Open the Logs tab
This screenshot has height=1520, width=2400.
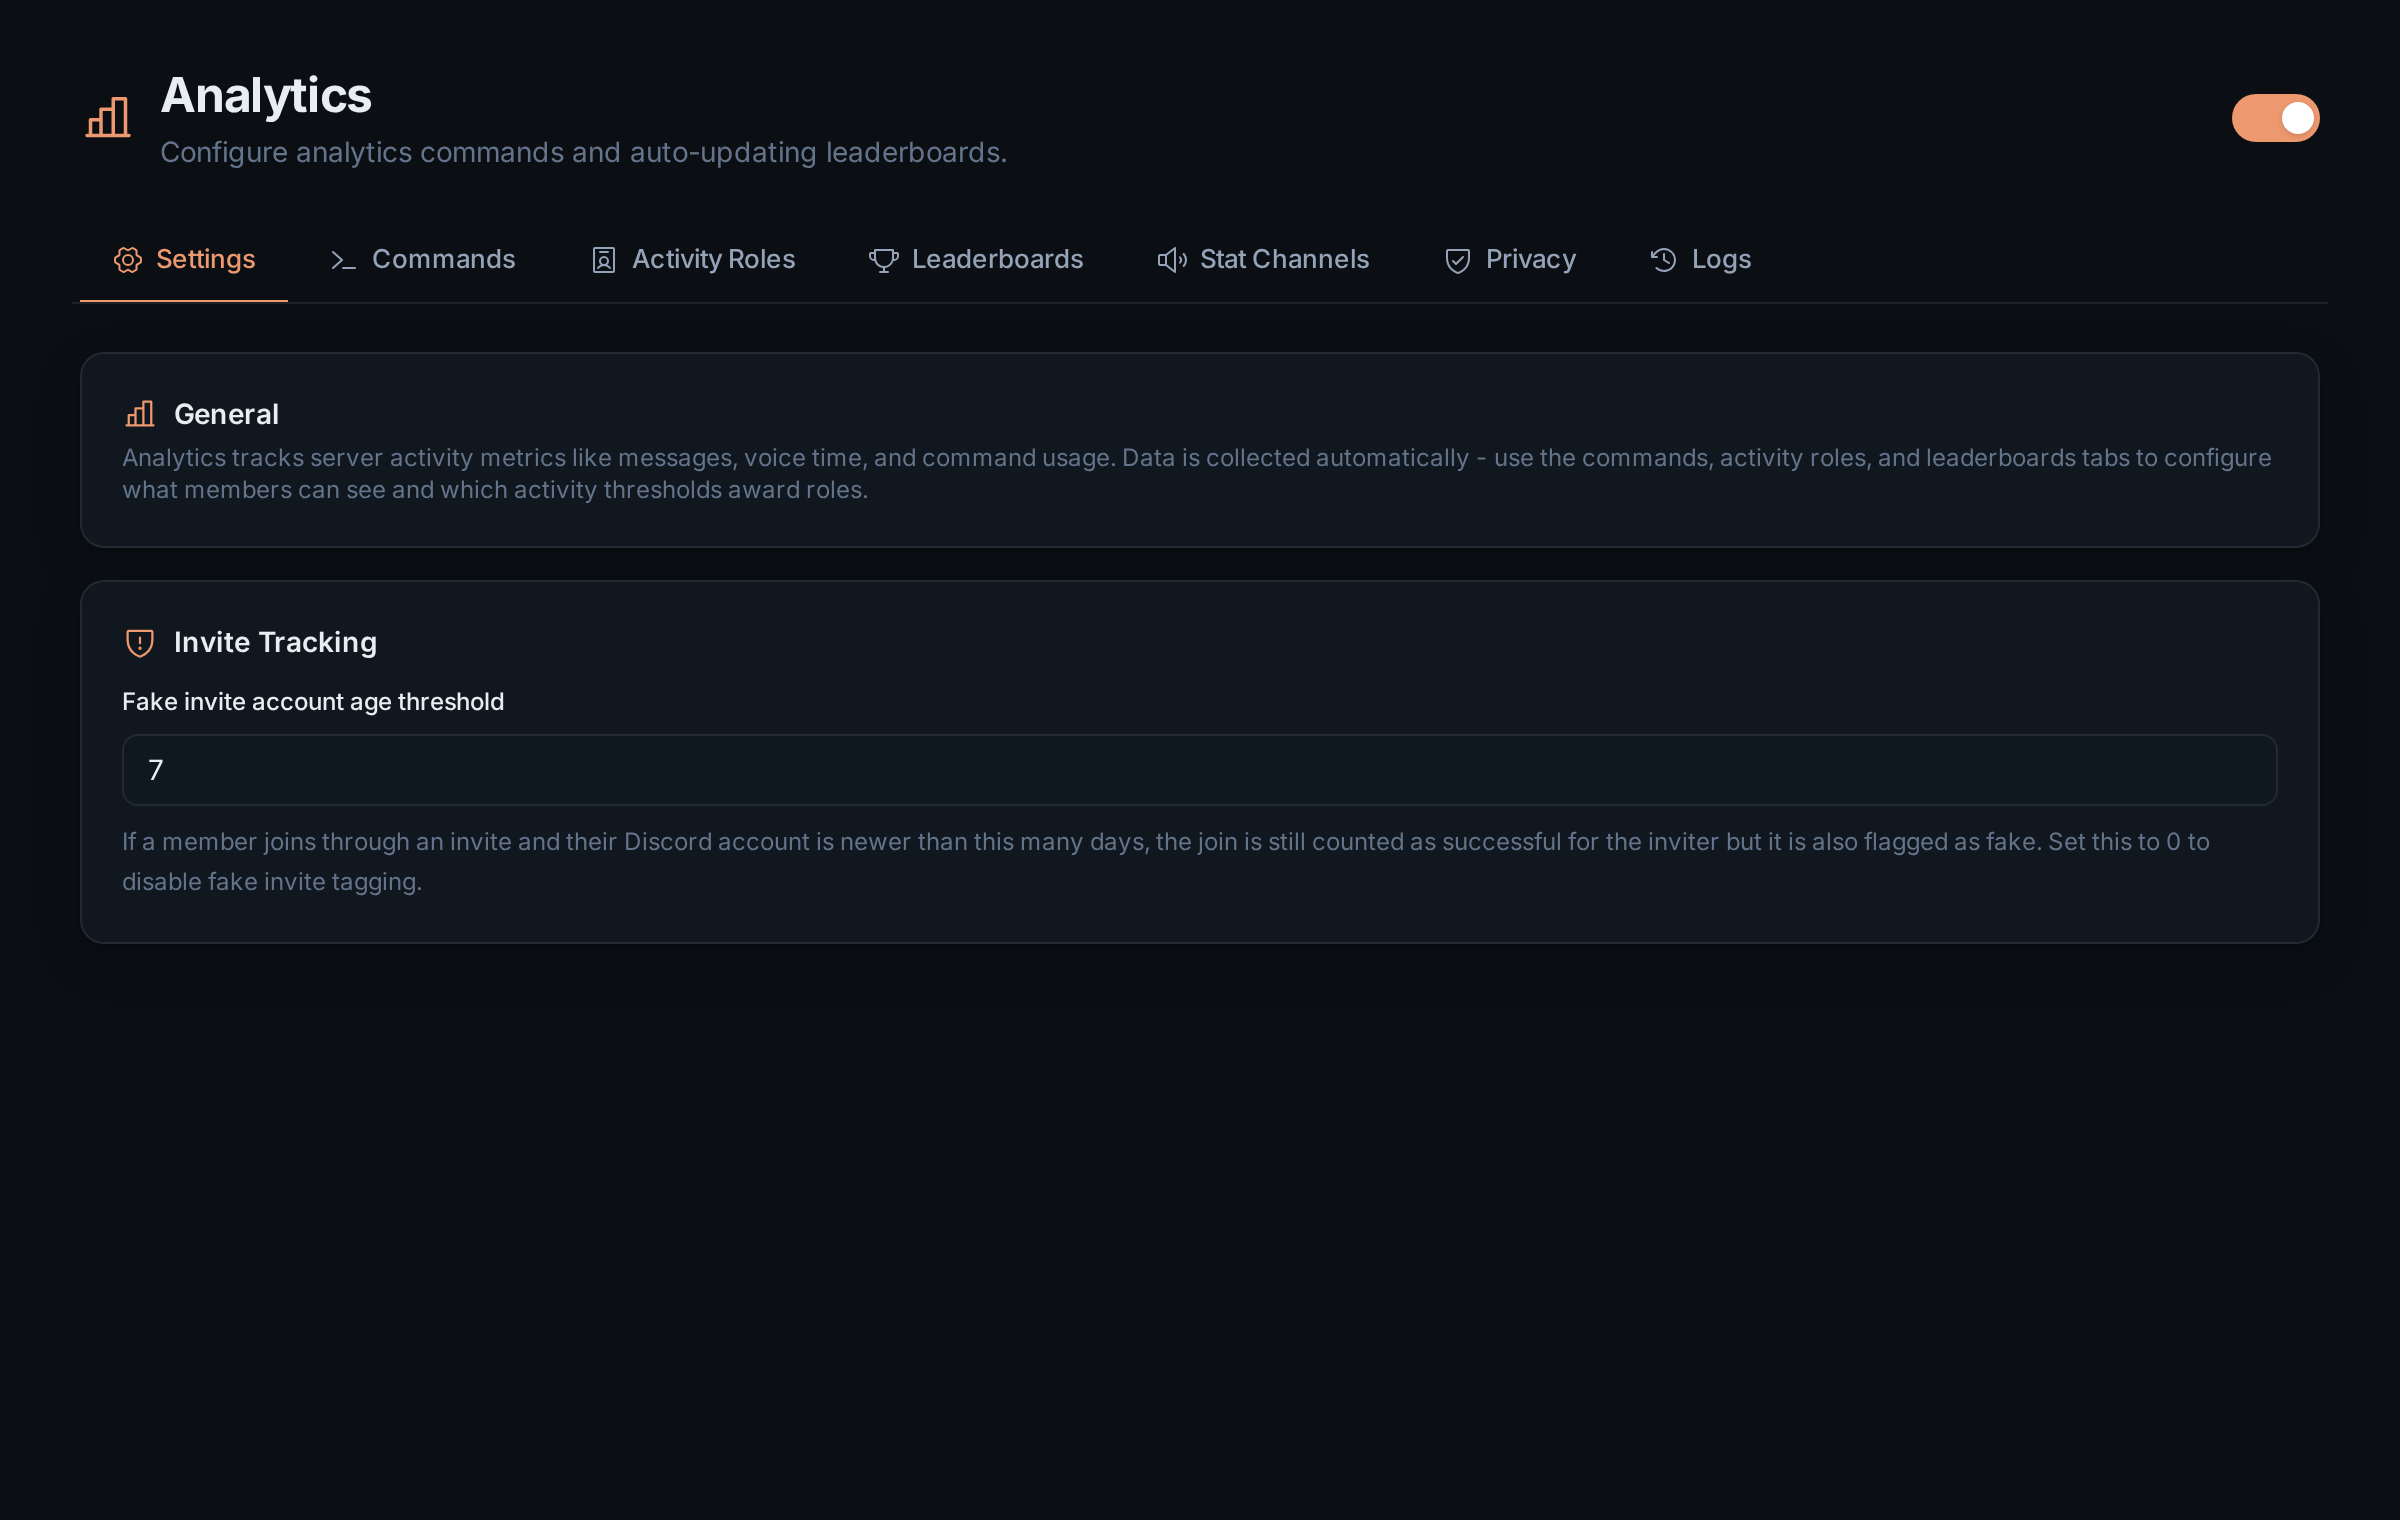pyautogui.click(x=1700, y=260)
